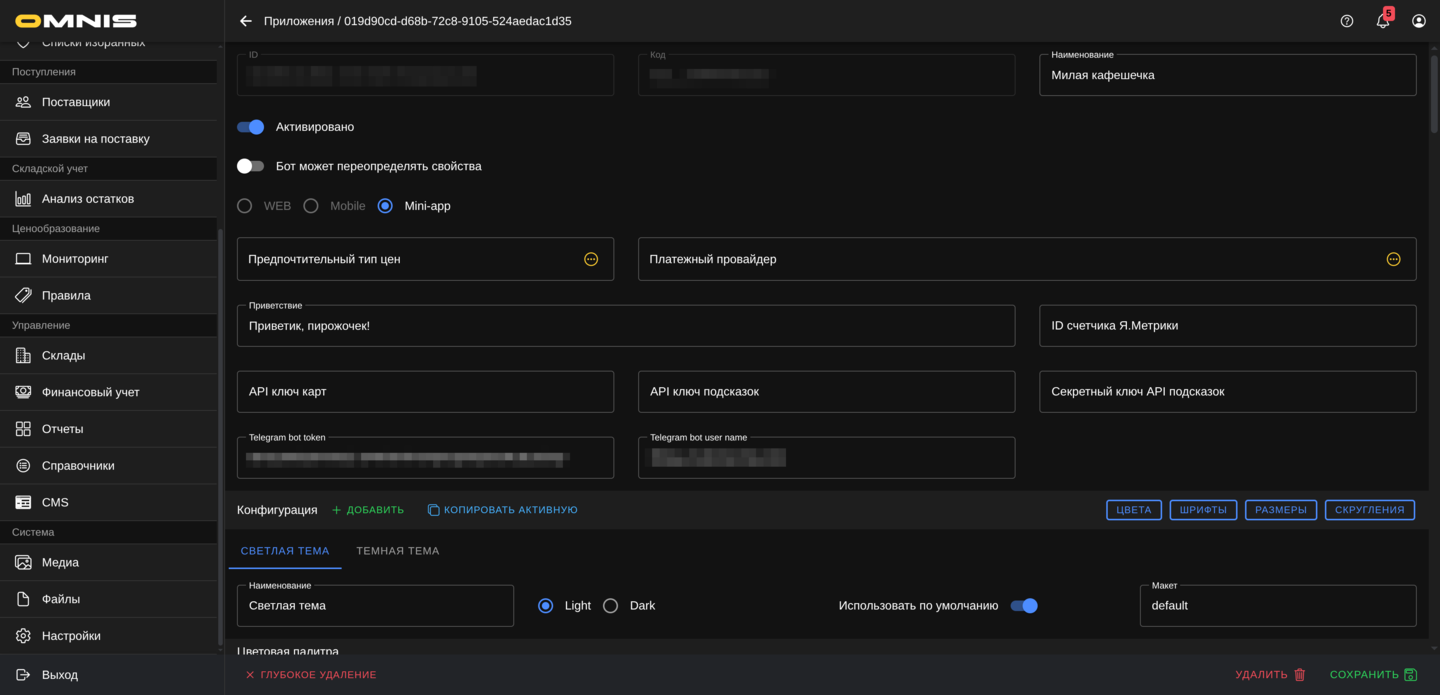
Task: Open the Цвета configuration panel
Action: point(1133,509)
